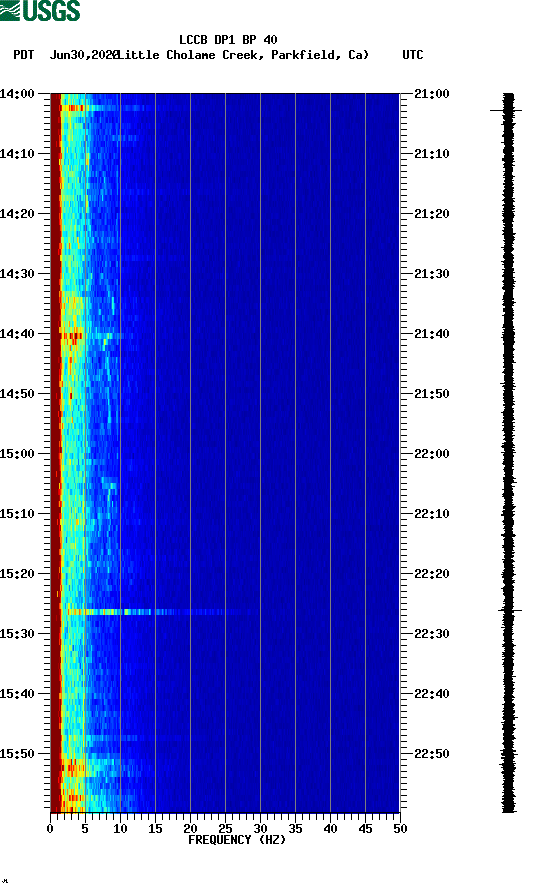Click the 21:00 UTC time label
The width and height of the screenshot is (552, 892).
[x=432, y=94]
